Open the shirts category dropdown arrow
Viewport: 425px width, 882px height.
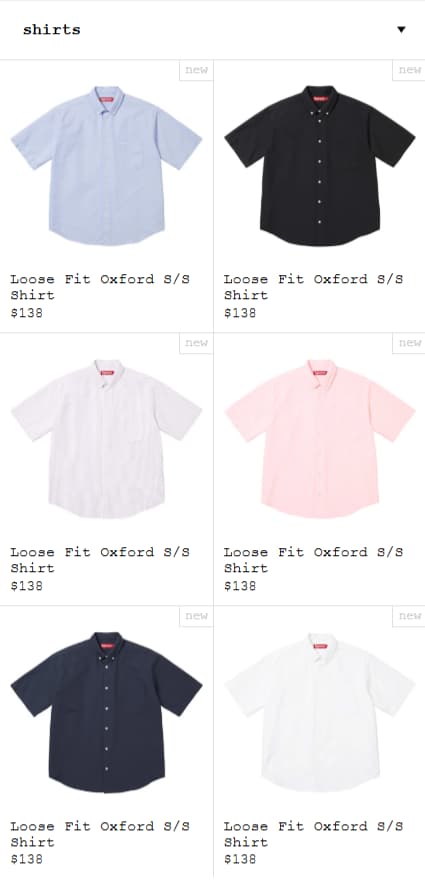(x=401, y=30)
